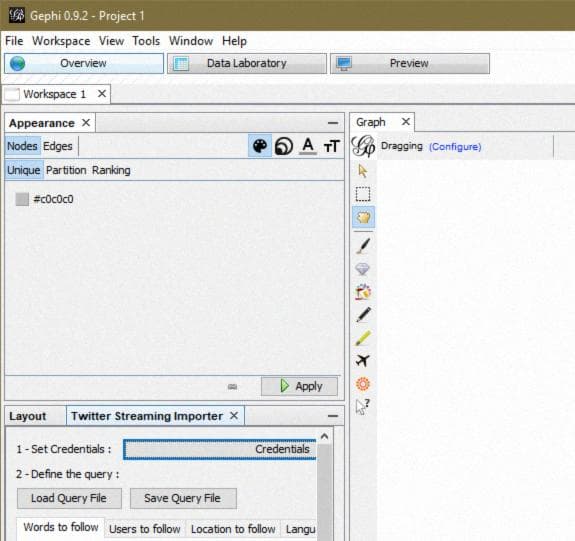Switch to the Layout panel tab
The height and width of the screenshot is (541, 575).
(x=28, y=416)
